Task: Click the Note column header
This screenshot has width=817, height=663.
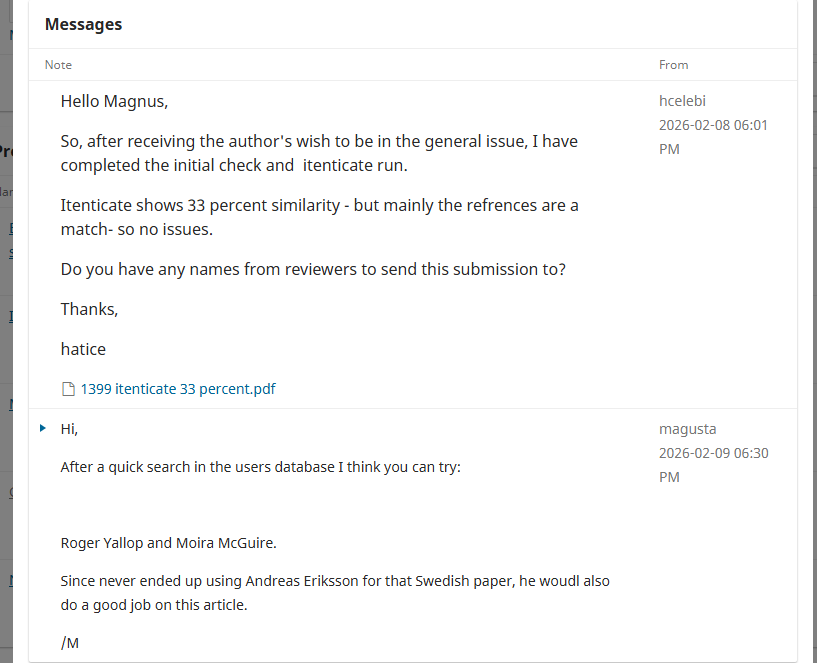Action: coord(59,65)
